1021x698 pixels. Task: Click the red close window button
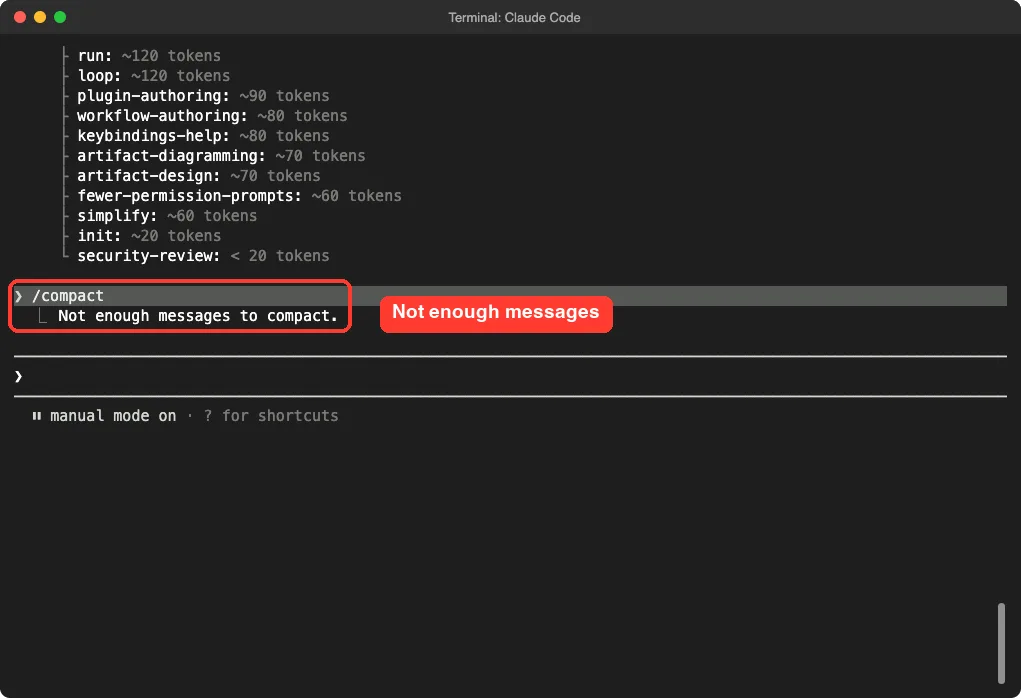point(20,17)
